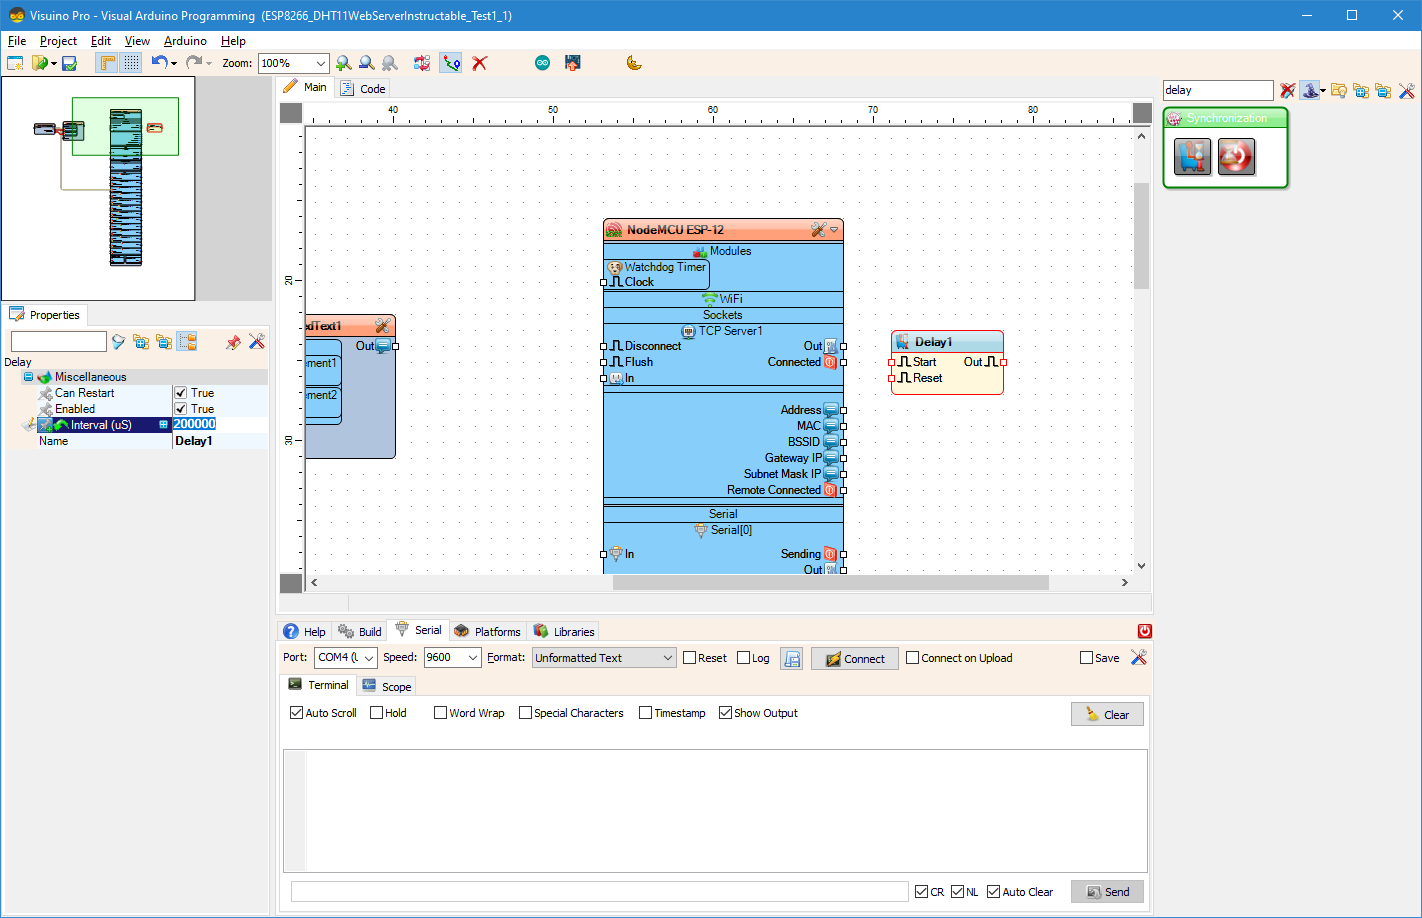Click the crescent moon night-mode icon
The height and width of the screenshot is (918, 1422).
[634, 63]
